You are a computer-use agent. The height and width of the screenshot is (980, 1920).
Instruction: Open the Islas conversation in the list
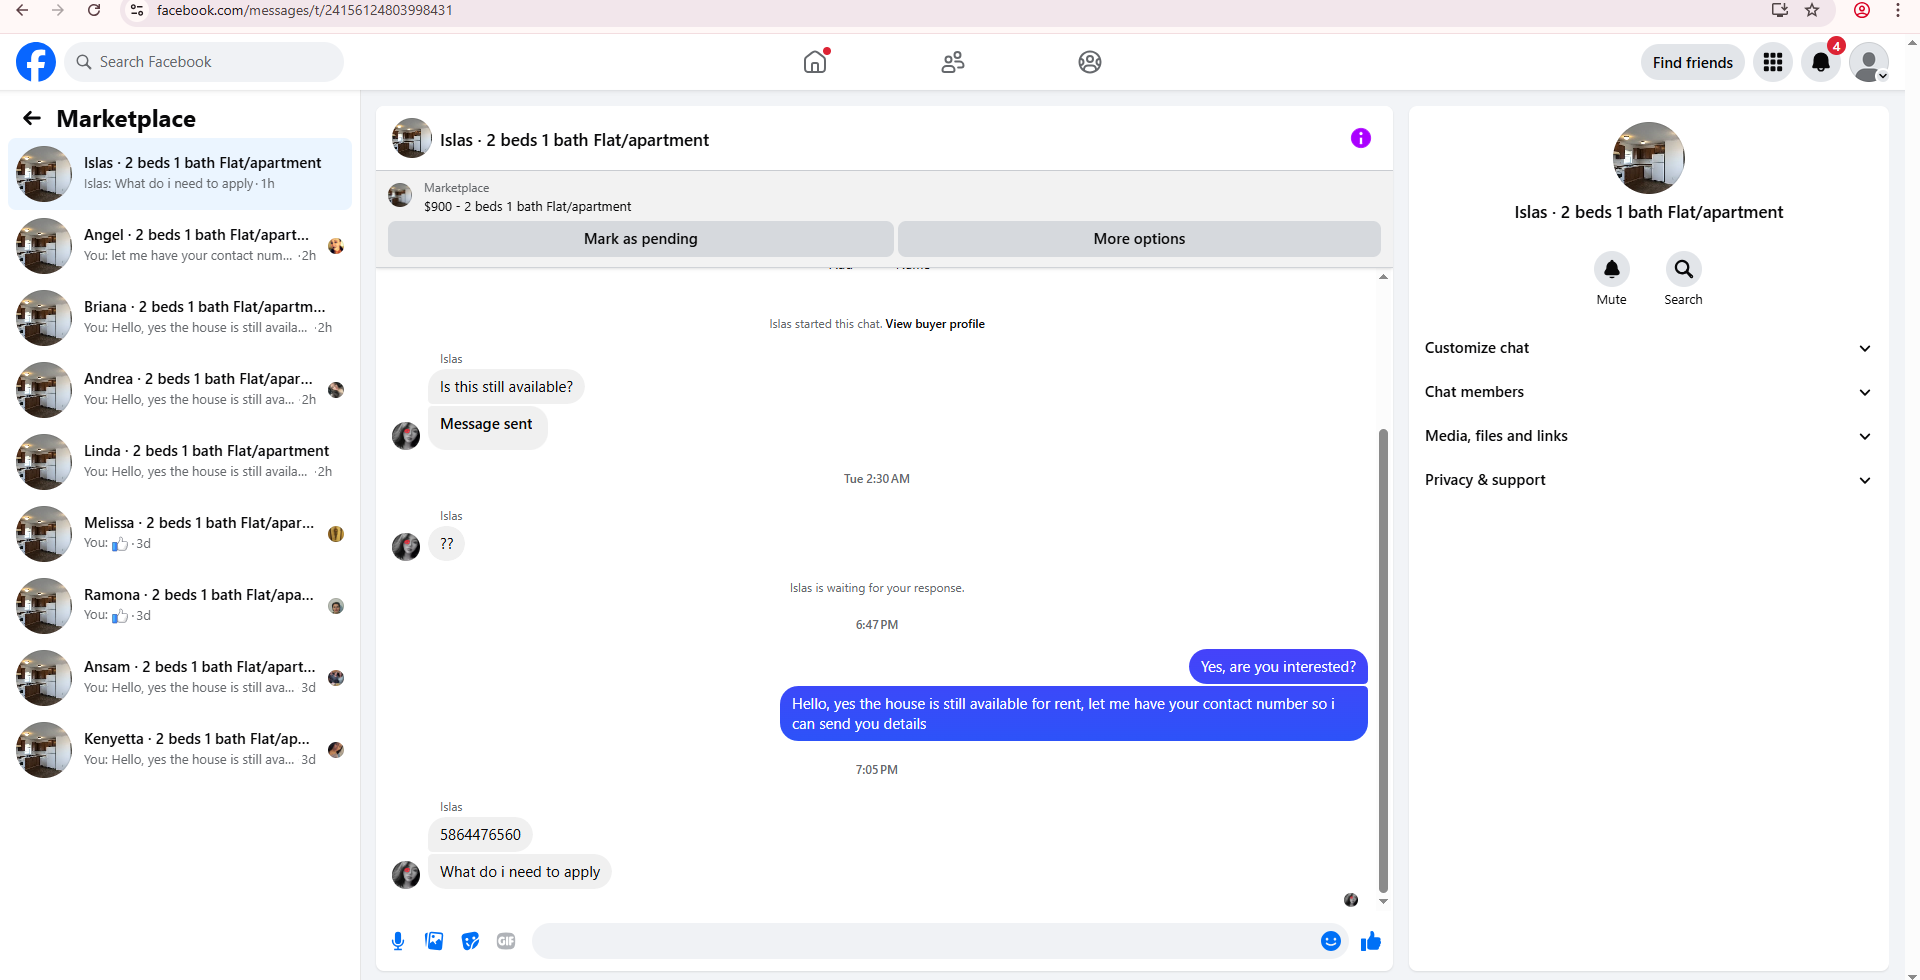pyautogui.click(x=180, y=174)
